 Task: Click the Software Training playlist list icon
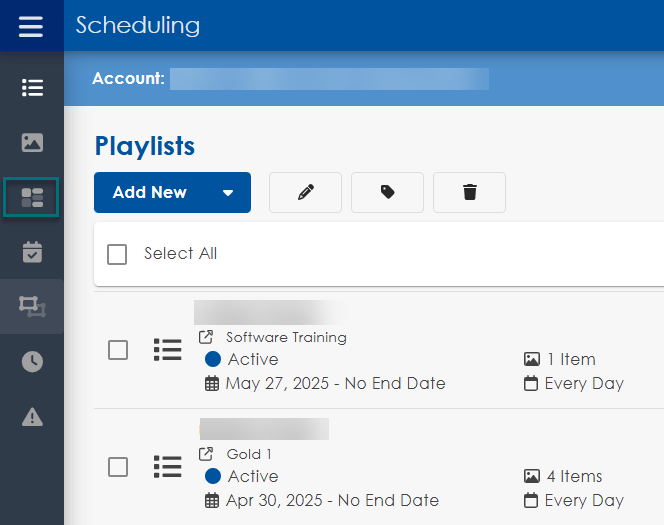coord(167,350)
